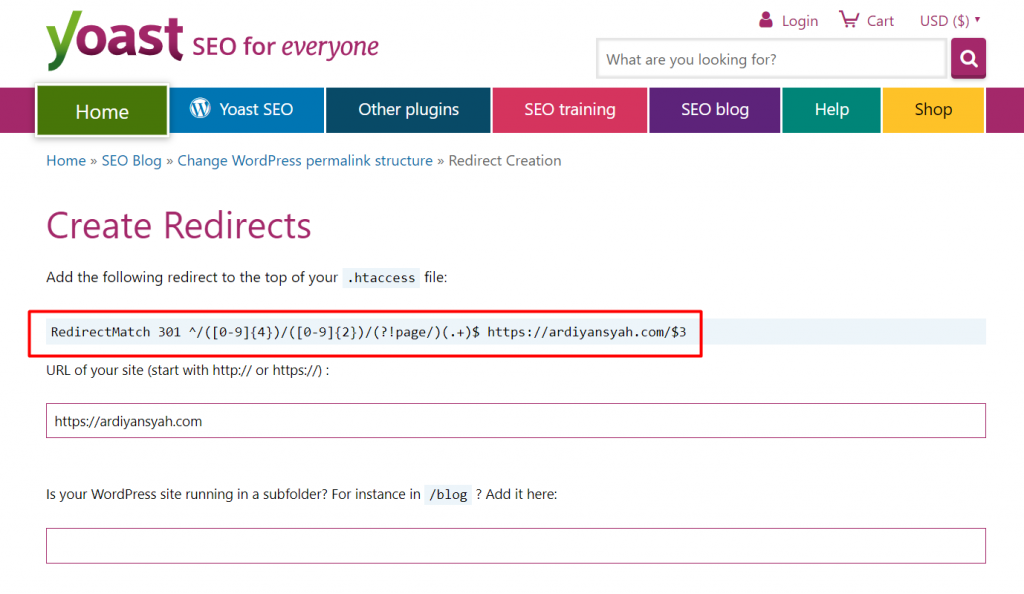Click the WordPress icon in Yoast SEO tab

(x=200, y=108)
